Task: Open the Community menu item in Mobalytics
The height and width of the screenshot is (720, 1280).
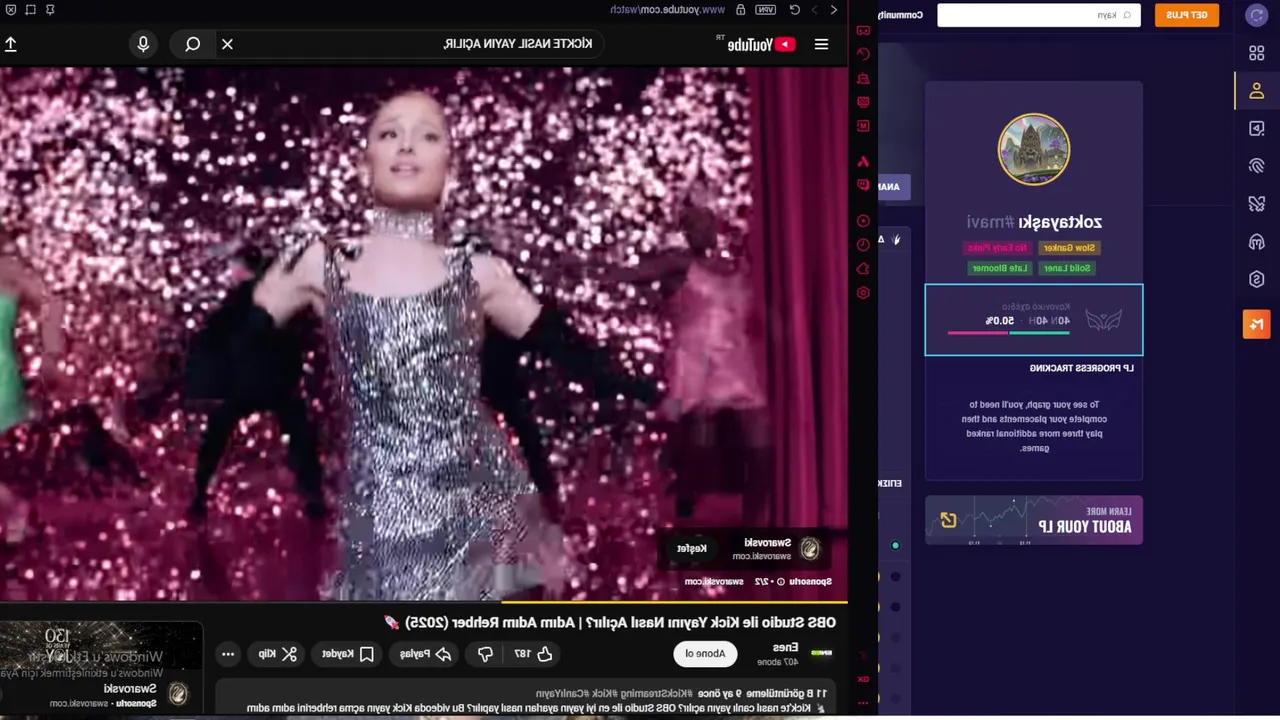Action: pyautogui.click(x=901, y=15)
